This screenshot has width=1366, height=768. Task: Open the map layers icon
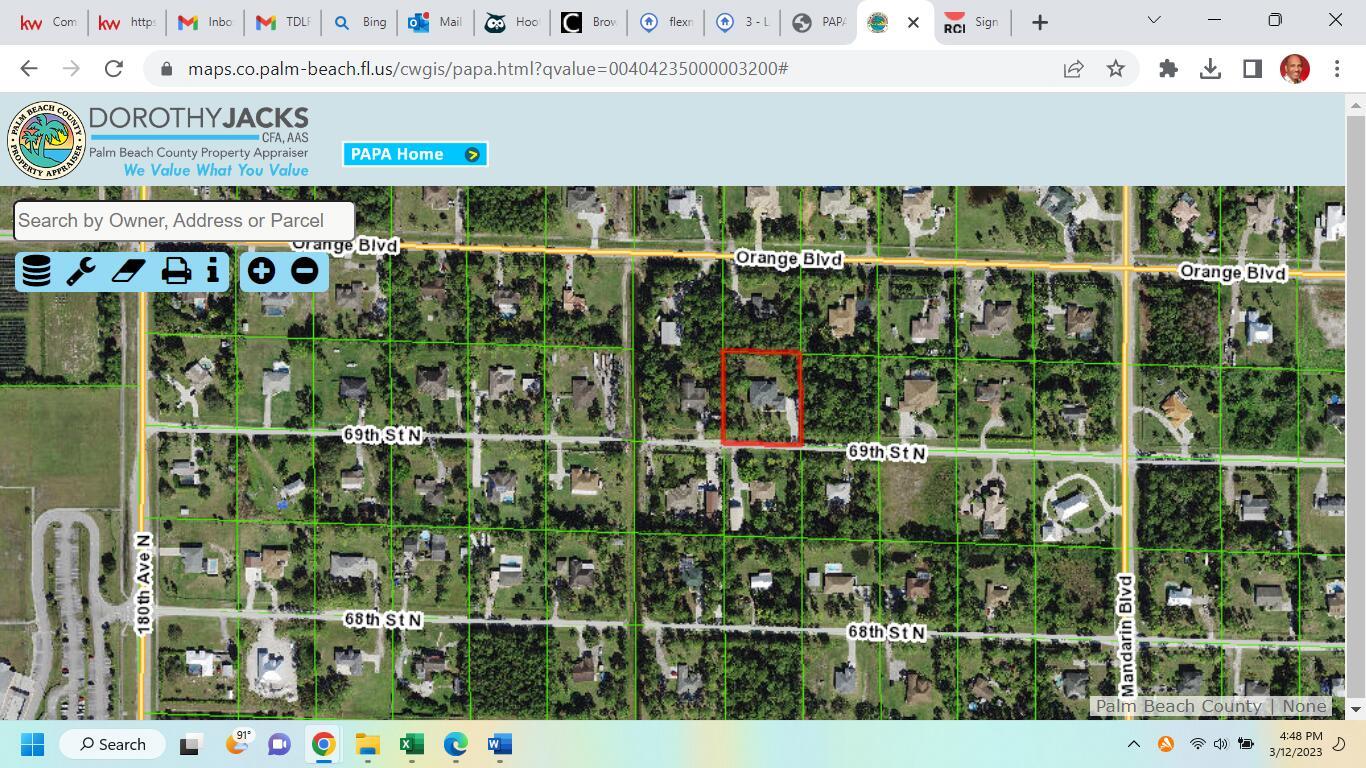coord(35,271)
